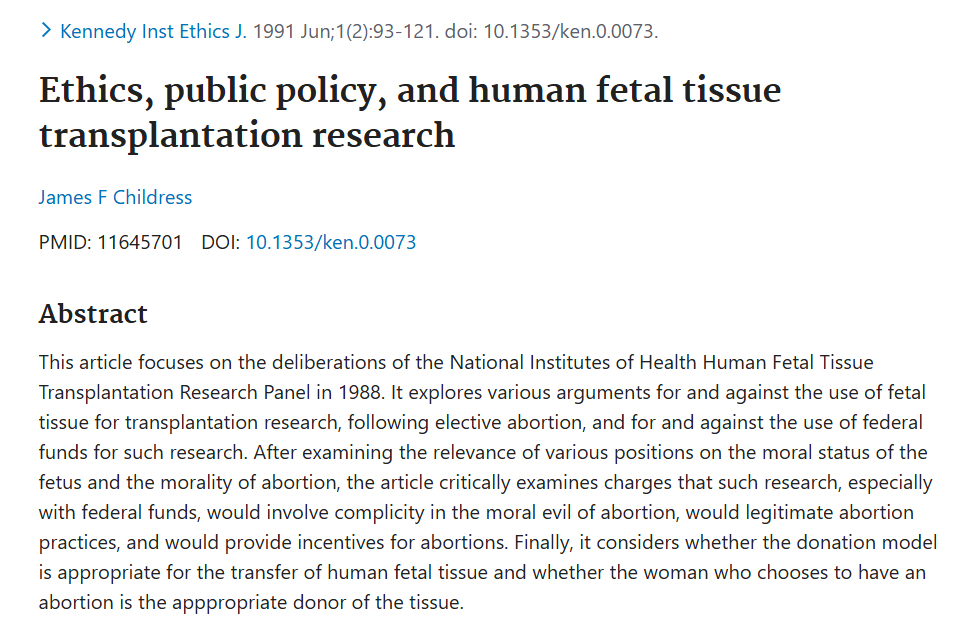Screen dimensions: 980x632
Task: Click the PMID number 11645701
Action: (x=139, y=243)
